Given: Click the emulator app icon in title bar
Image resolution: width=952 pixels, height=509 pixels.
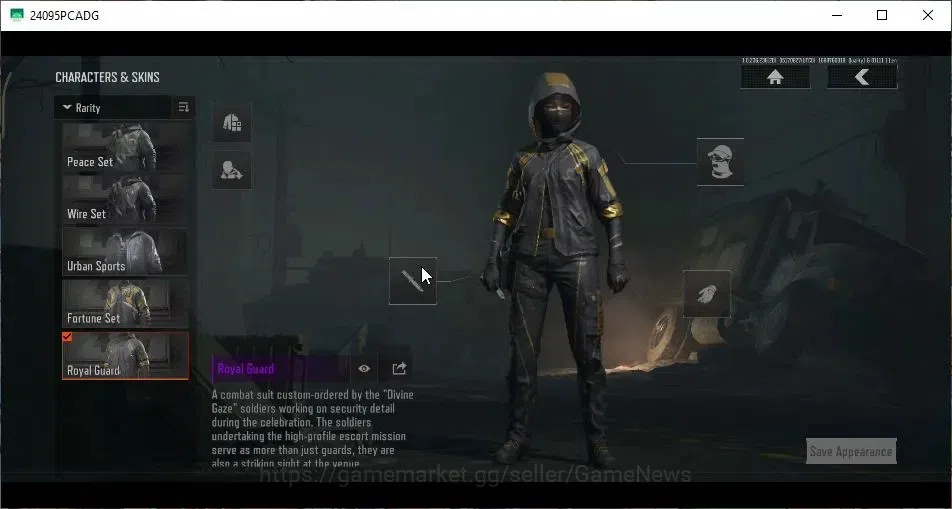Looking at the screenshot, I should [17, 15].
